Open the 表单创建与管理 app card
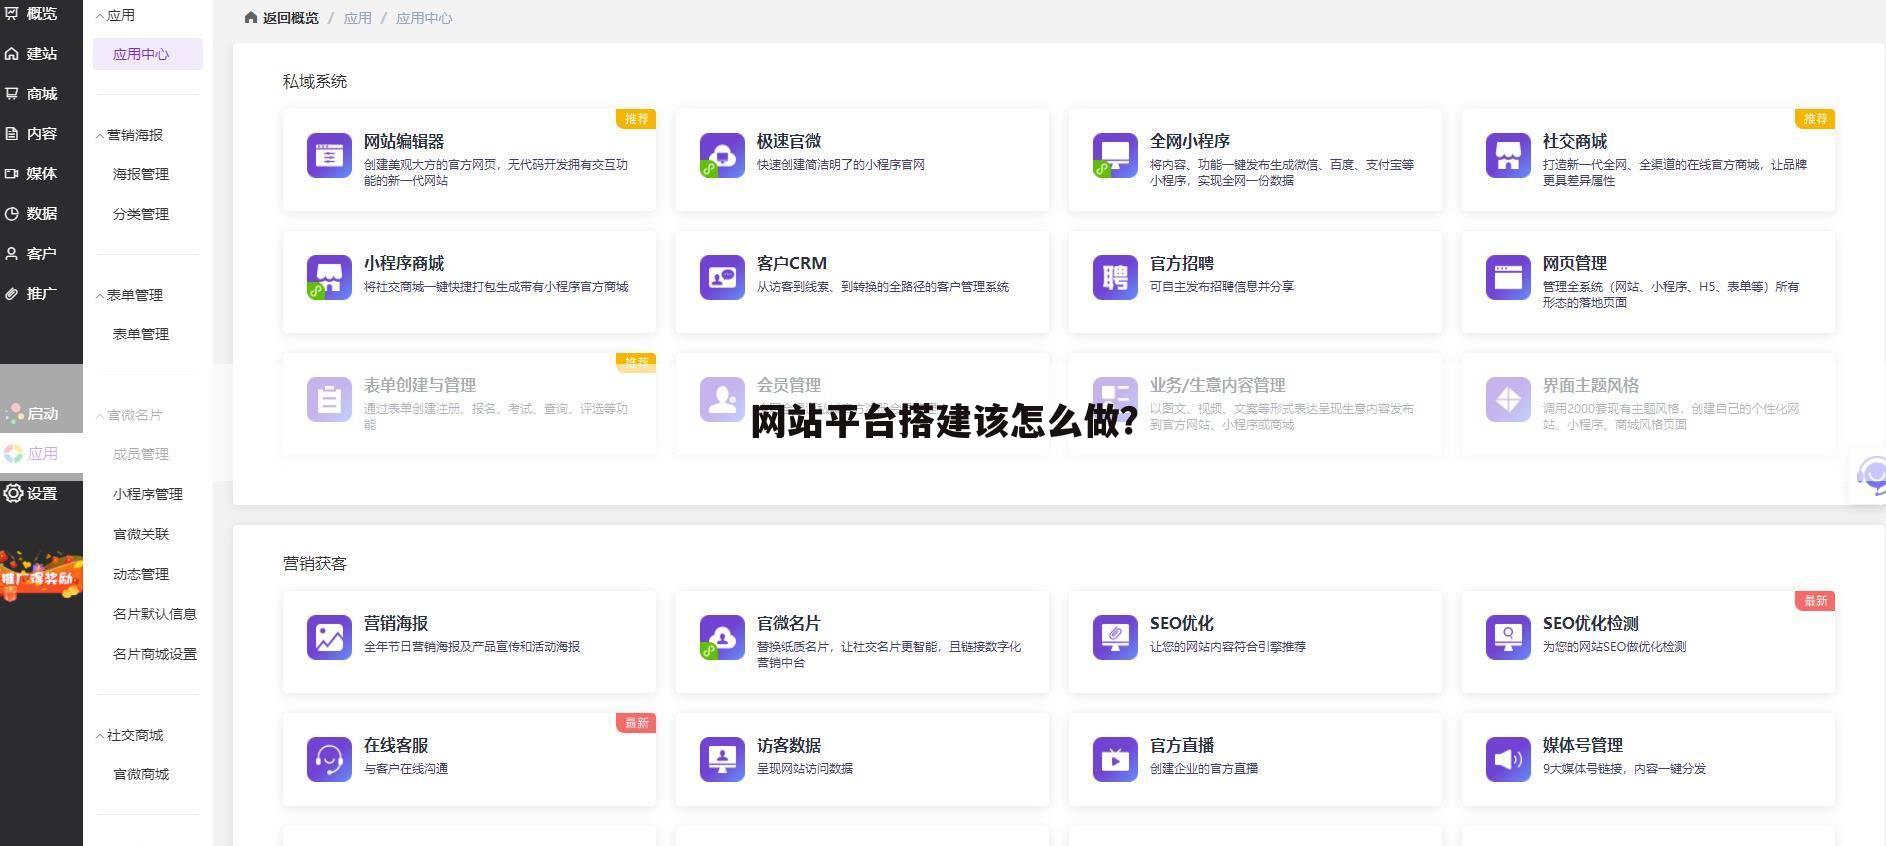 (469, 404)
